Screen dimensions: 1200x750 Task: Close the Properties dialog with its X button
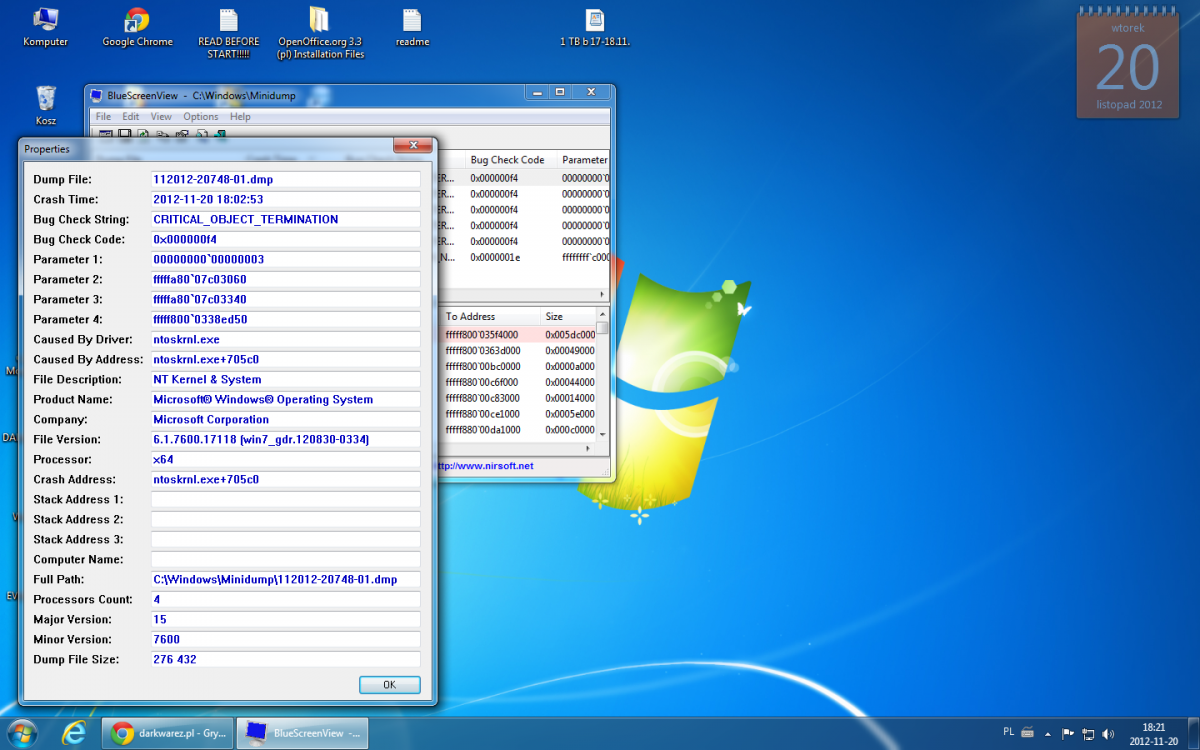click(412, 146)
